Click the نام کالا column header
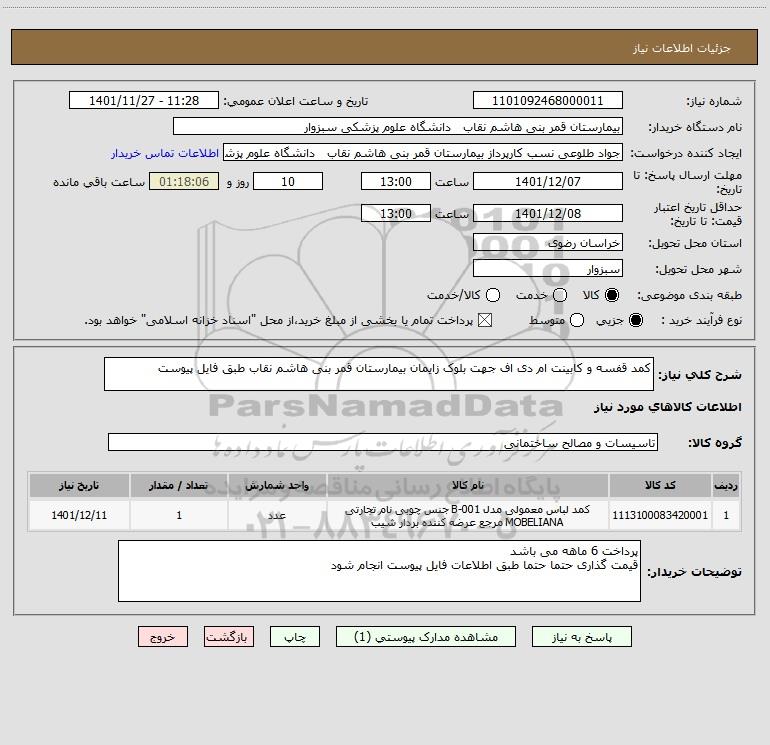 pyautogui.click(x=468, y=485)
